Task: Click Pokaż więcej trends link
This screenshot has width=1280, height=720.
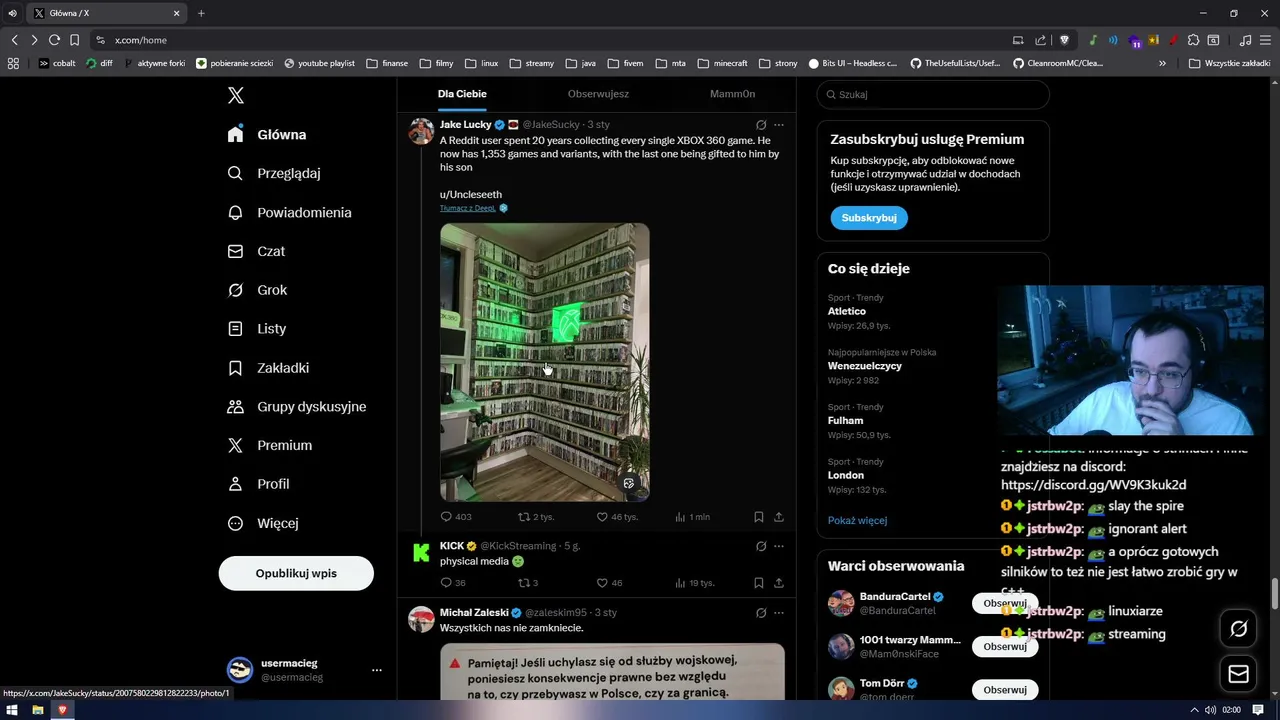Action: (857, 520)
